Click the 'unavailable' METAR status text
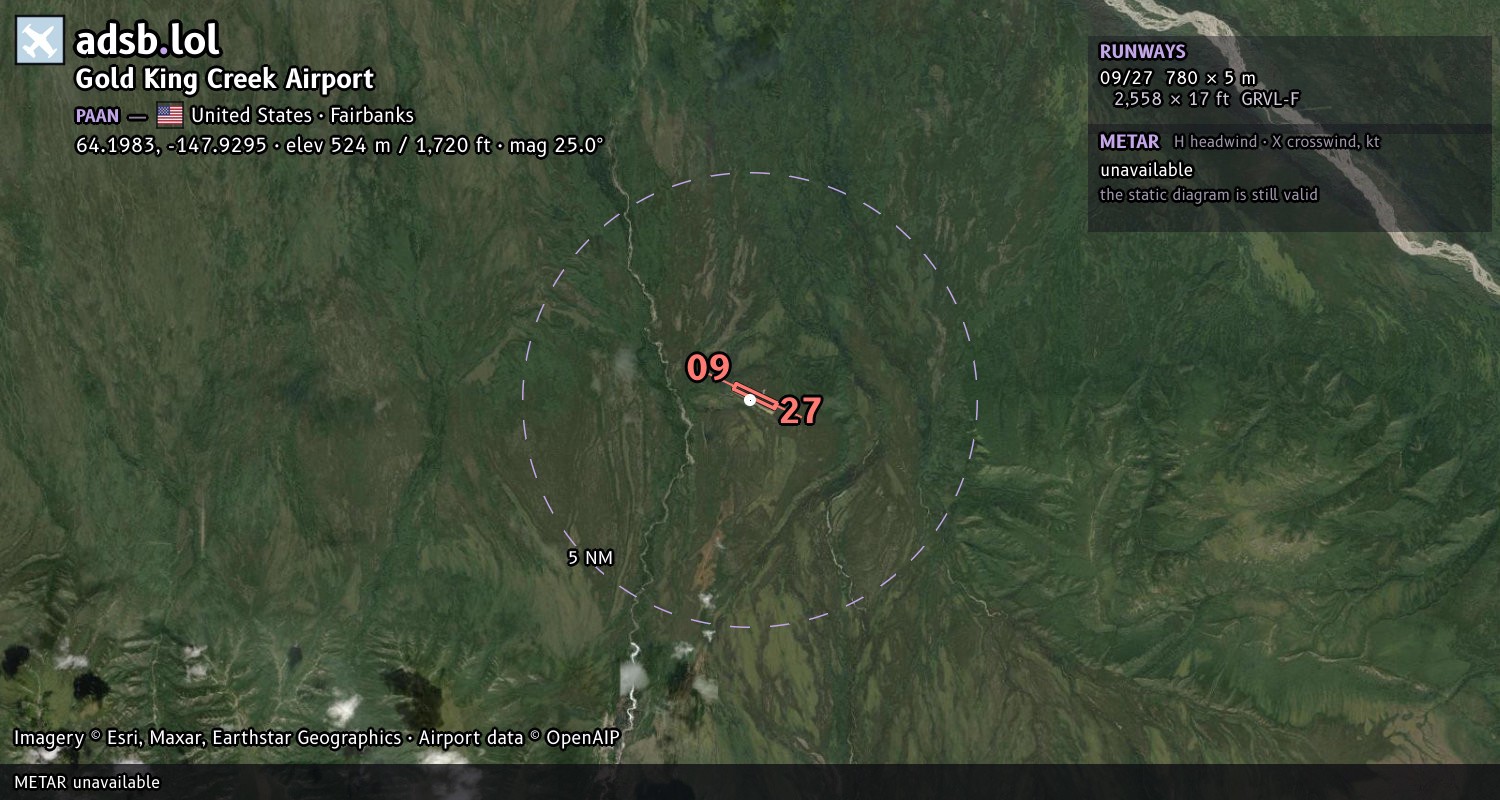The width and height of the screenshot is (1500, 800). pyautogui.click(x=1146, y=170)
